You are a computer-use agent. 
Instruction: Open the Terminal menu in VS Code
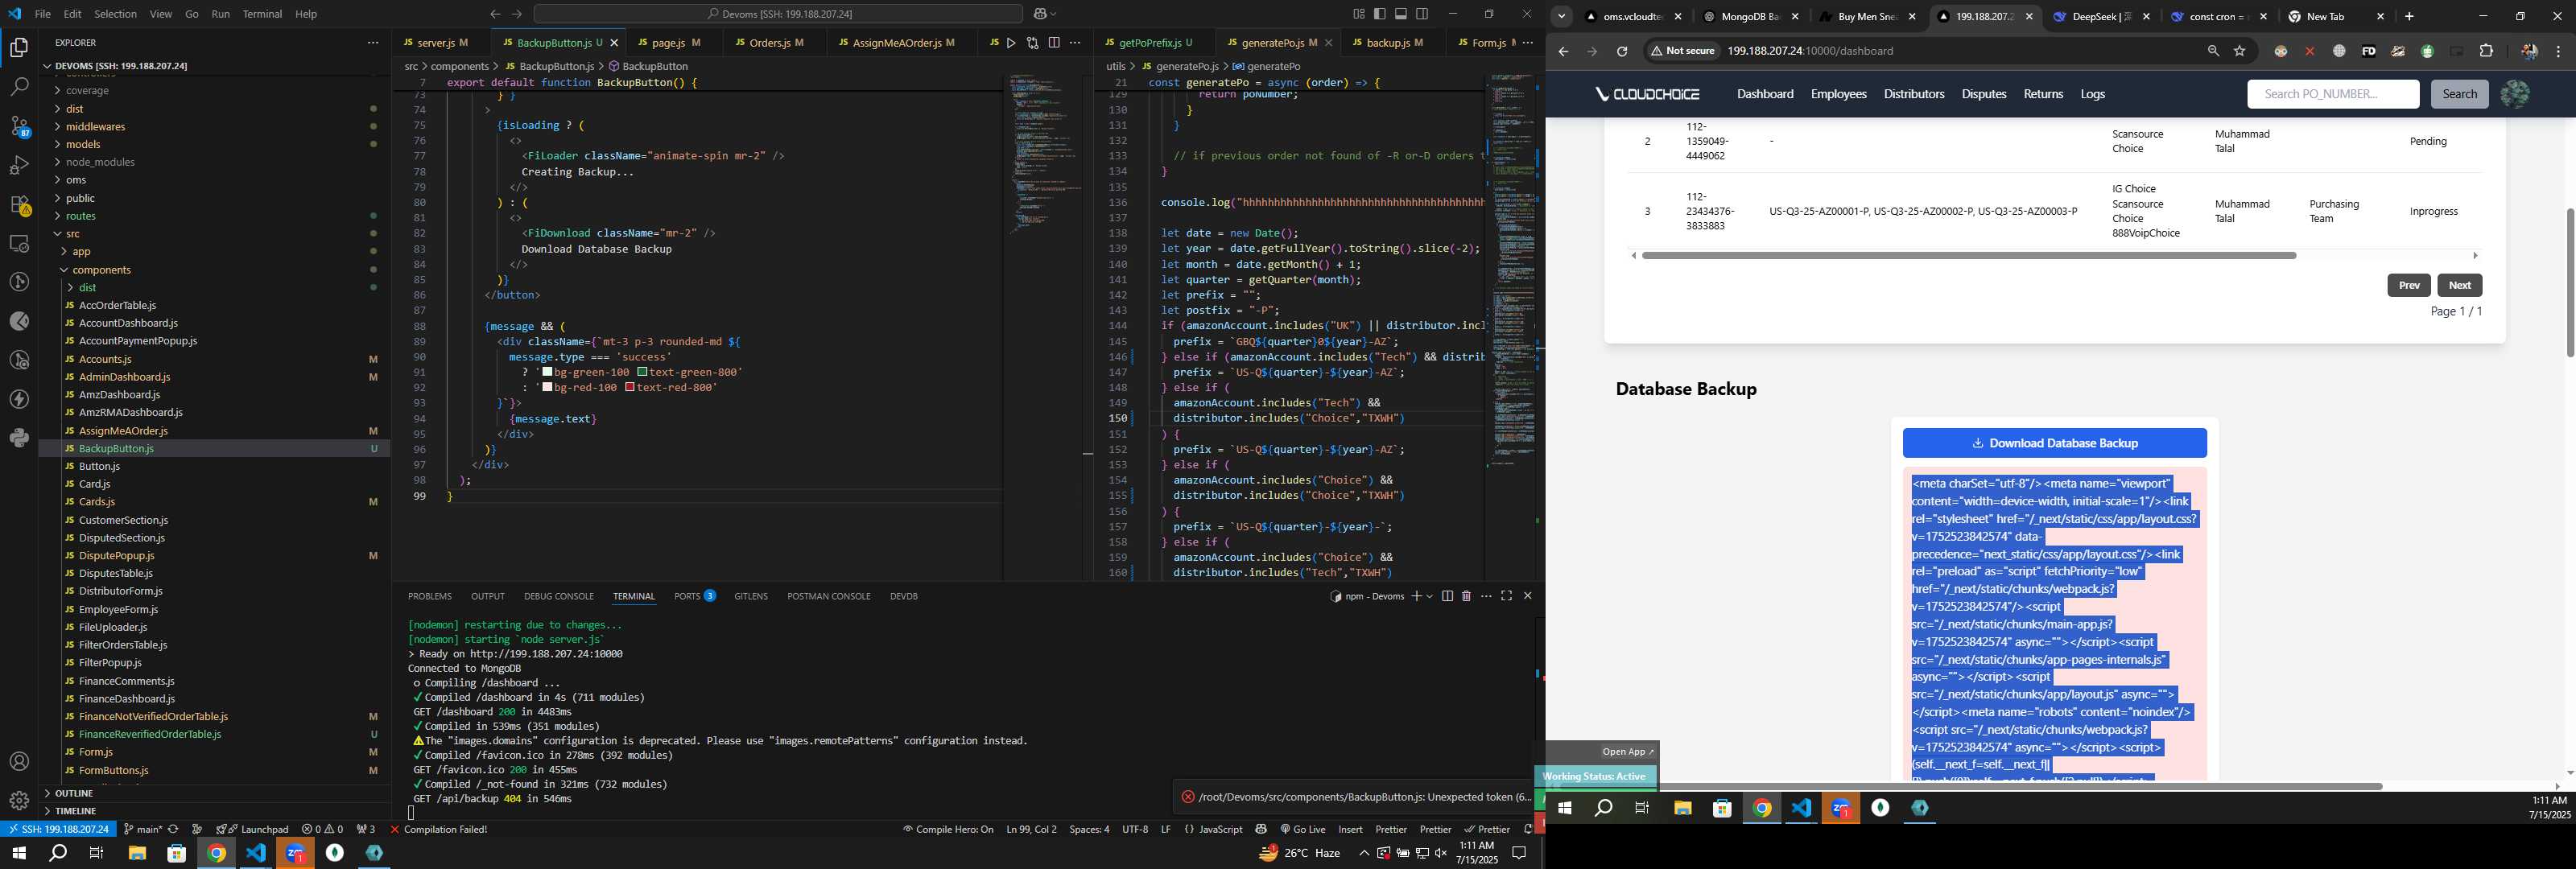point(262,14)
